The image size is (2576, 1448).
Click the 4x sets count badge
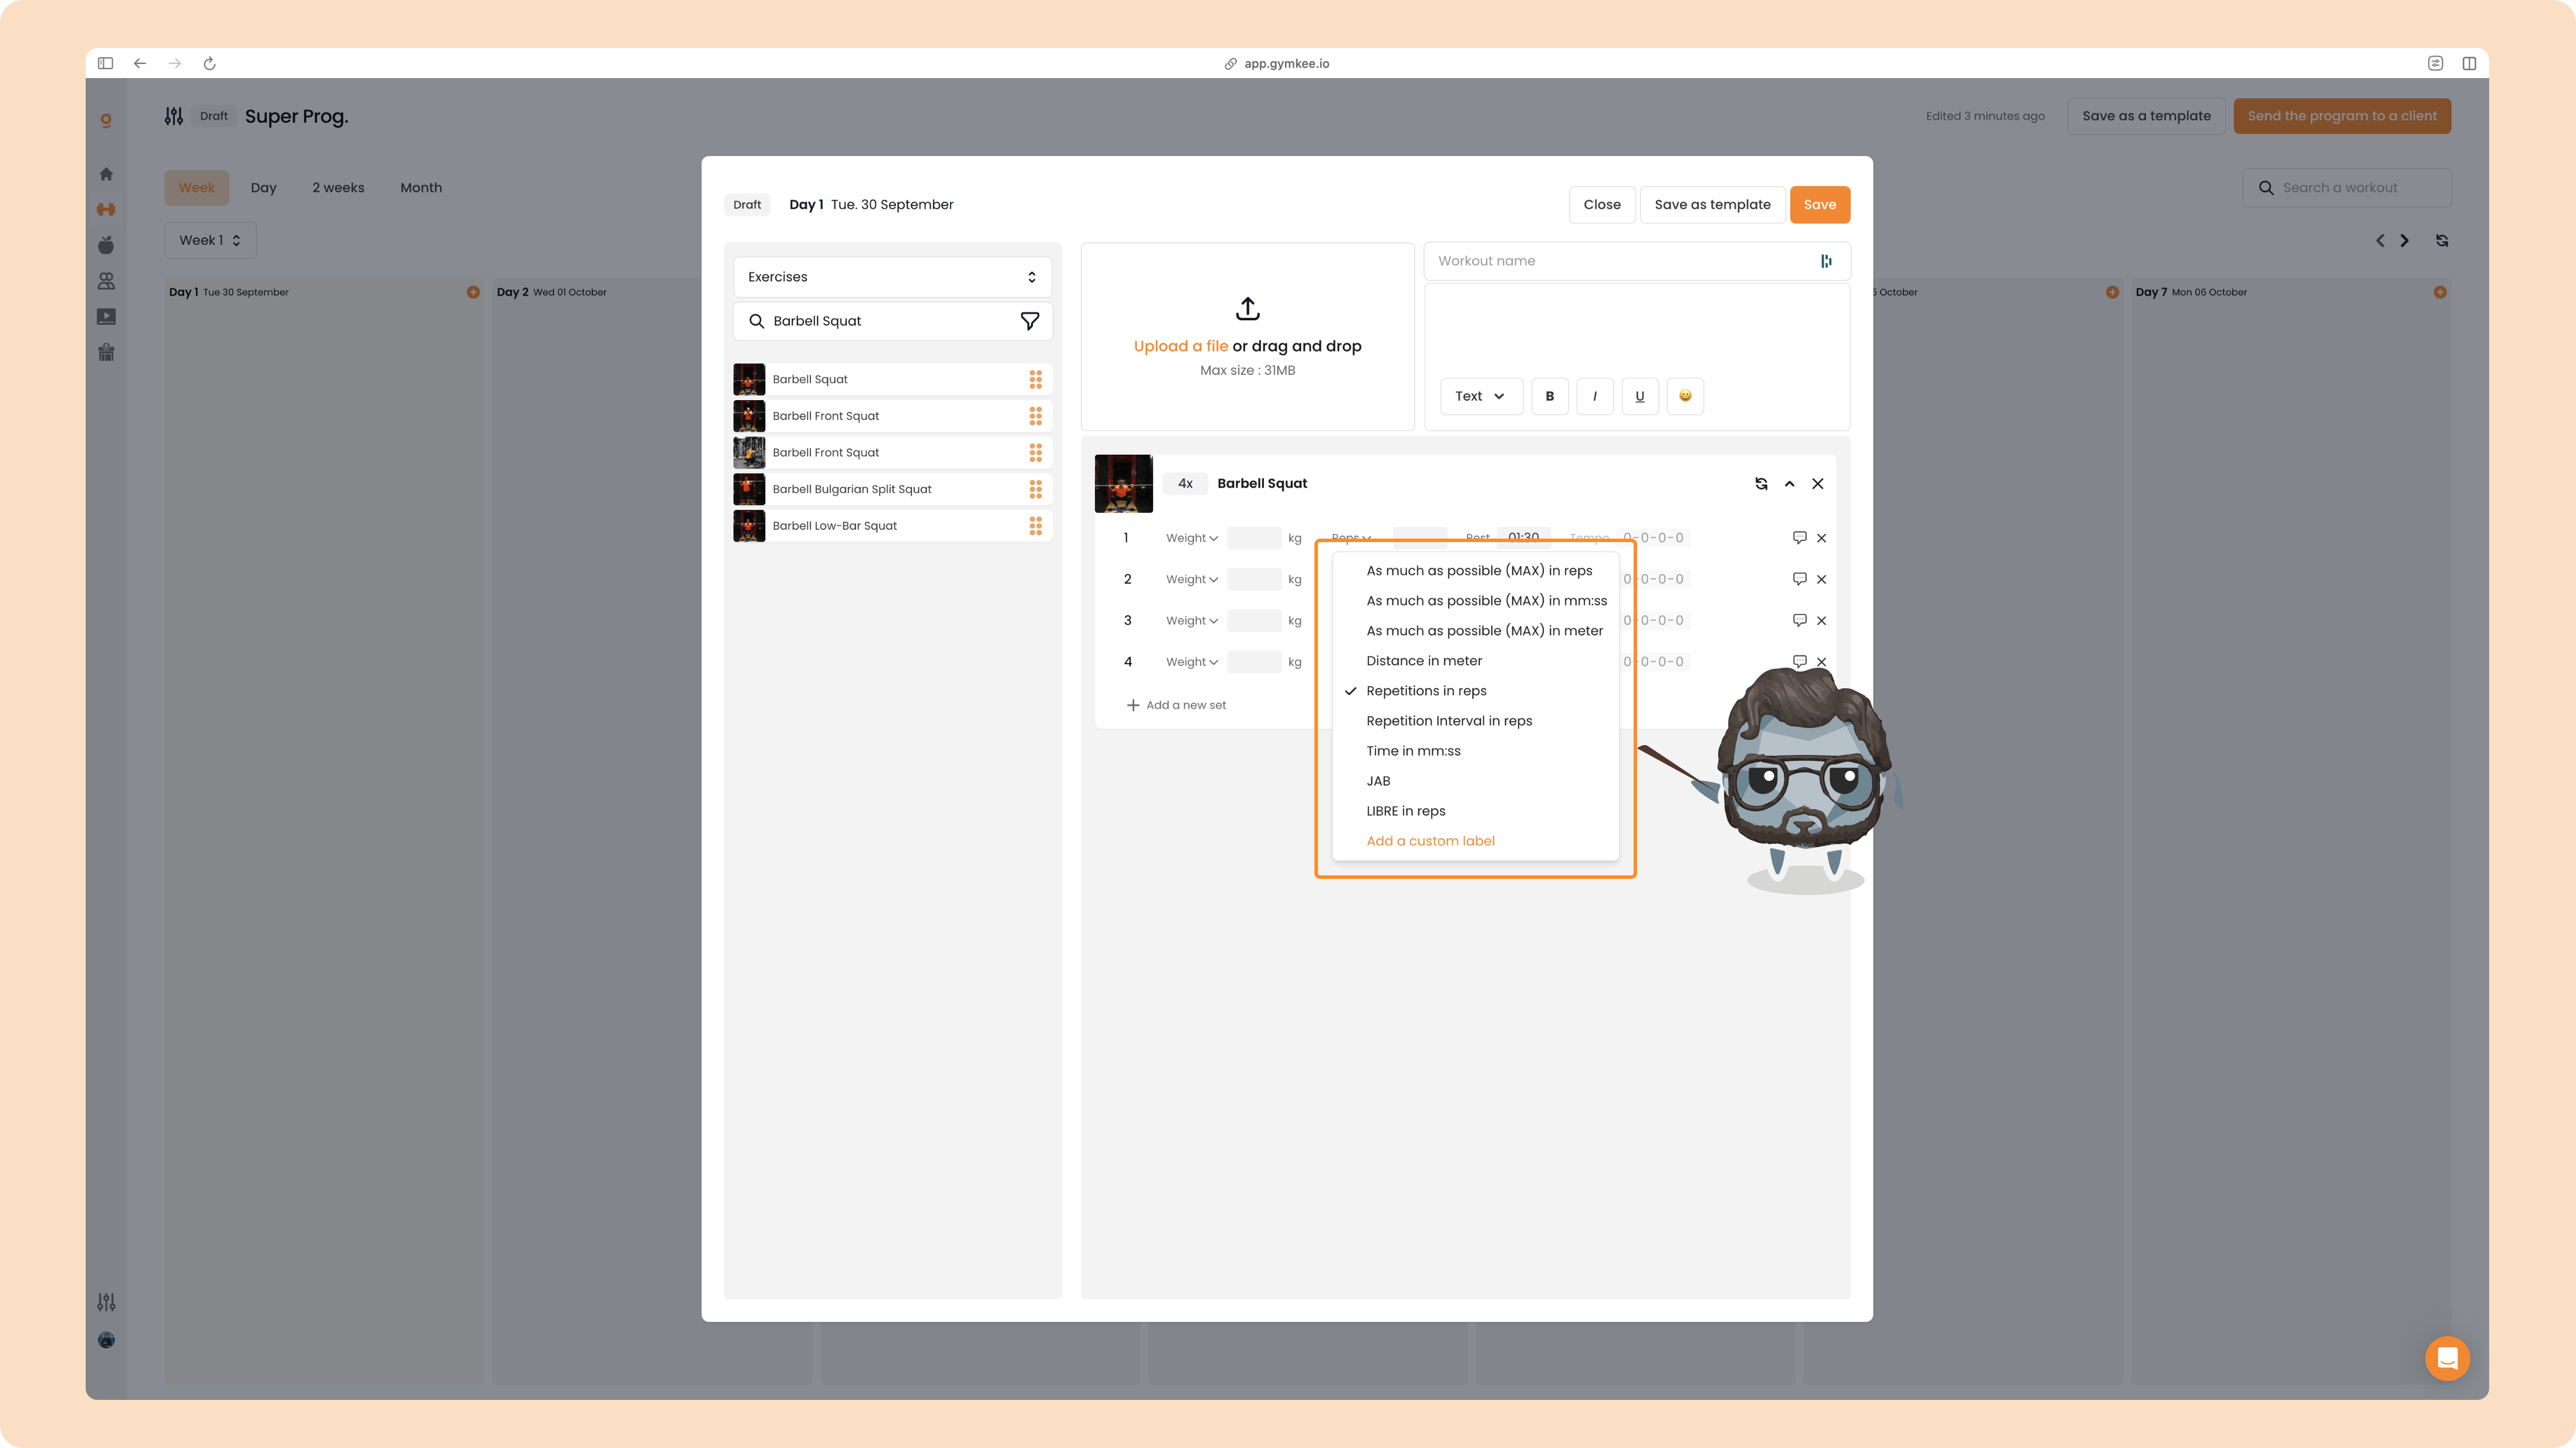(x=1185, y=484)
